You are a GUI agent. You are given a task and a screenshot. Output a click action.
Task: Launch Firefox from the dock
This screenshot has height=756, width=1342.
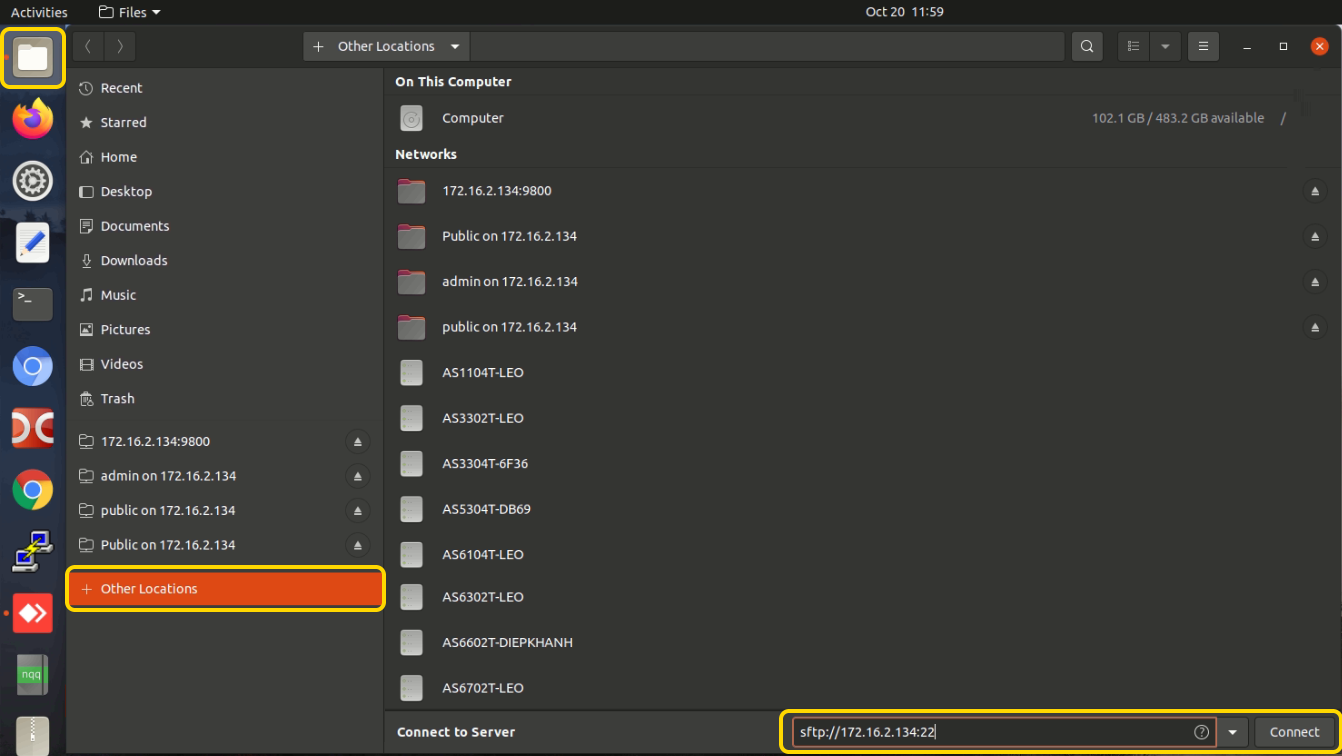click(32, 118)
